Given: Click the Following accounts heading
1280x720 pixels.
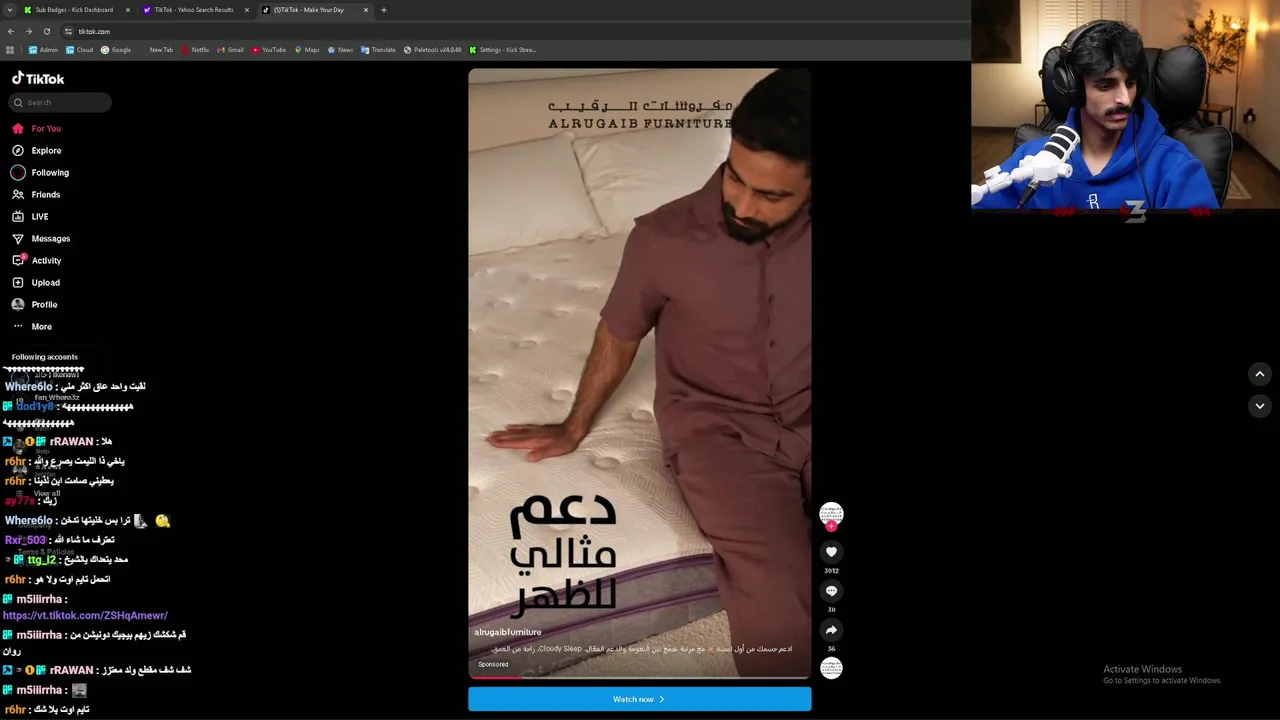Looking at the screenshot, I should pyautogui.click(x=45, y=357).
